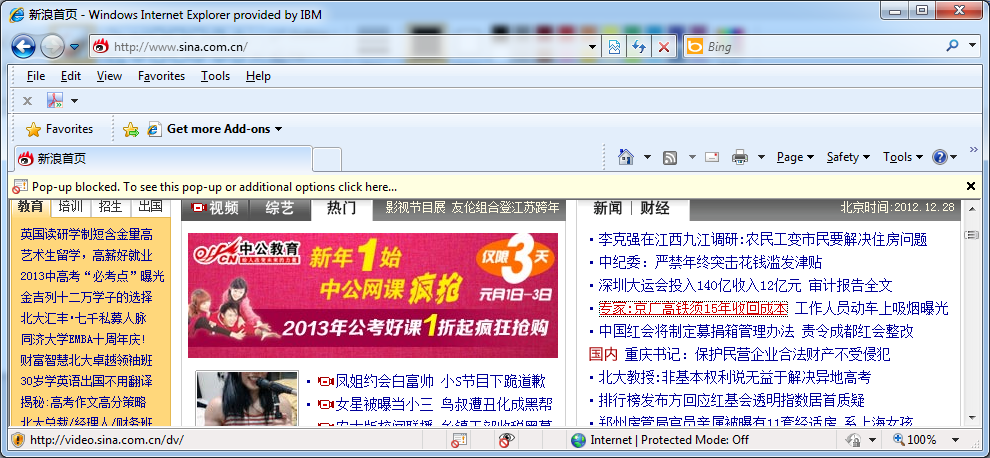Select the 出国 tab
This screenshot has width=990, height=458.
coord(150,206)
